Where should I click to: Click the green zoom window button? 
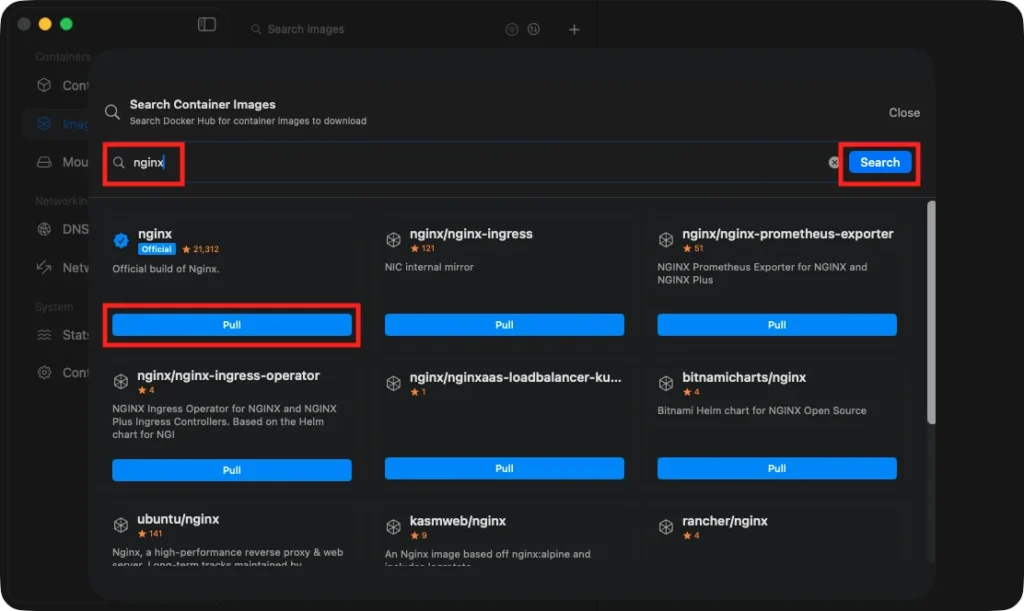pyautogui.click(x=66, y=24)
